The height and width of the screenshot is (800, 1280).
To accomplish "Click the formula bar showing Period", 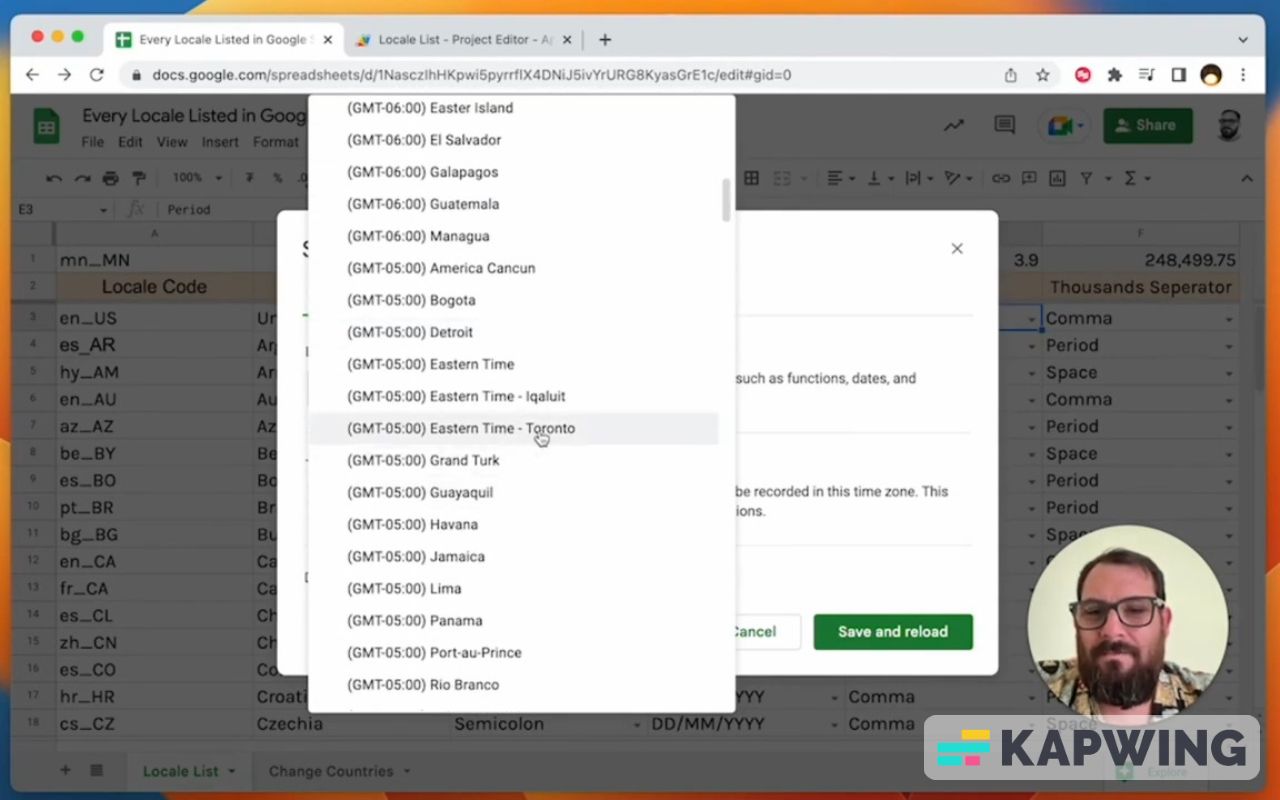I will pos(189,210).
